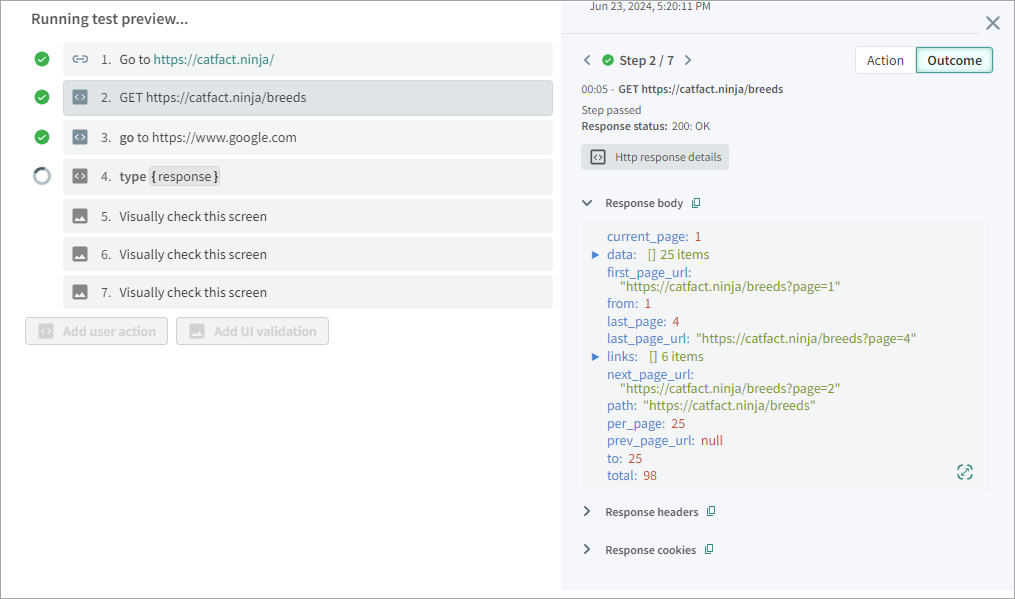The height and width of the screenshot is (599, 1015).
Task: Expand the Response headers section
Action: [x=587, y=512]
